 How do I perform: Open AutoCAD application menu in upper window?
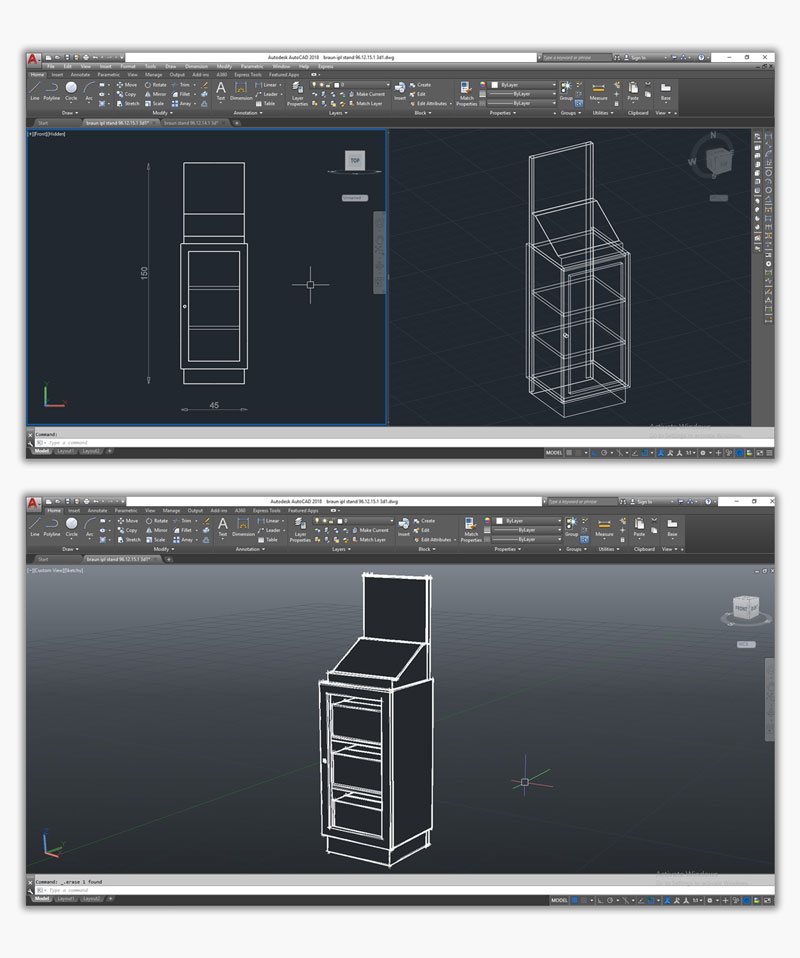pyautogui.click(x=33, y=59)
